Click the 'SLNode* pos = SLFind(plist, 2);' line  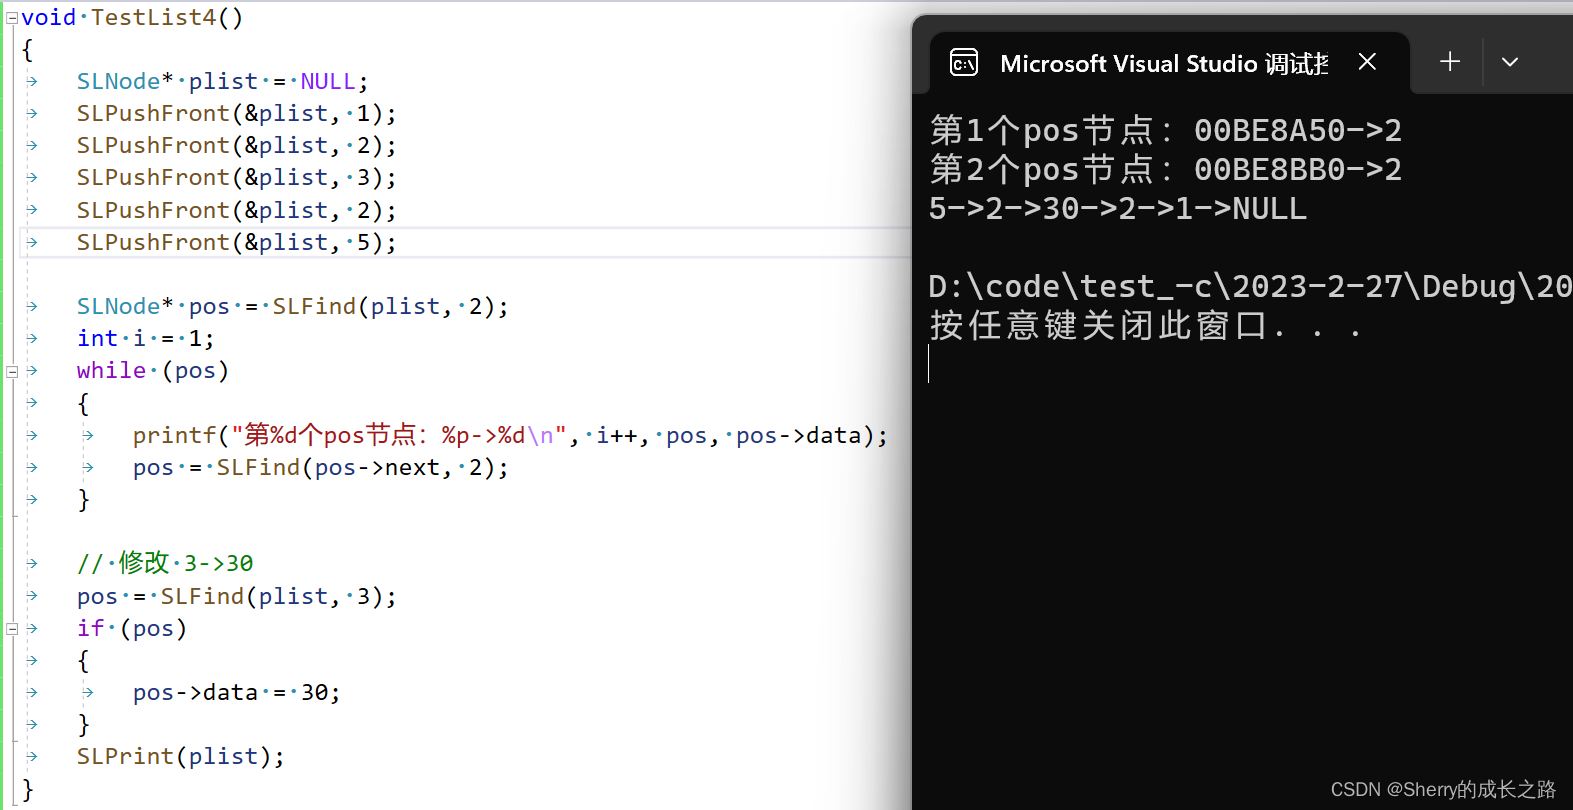(x=292, y=307)
